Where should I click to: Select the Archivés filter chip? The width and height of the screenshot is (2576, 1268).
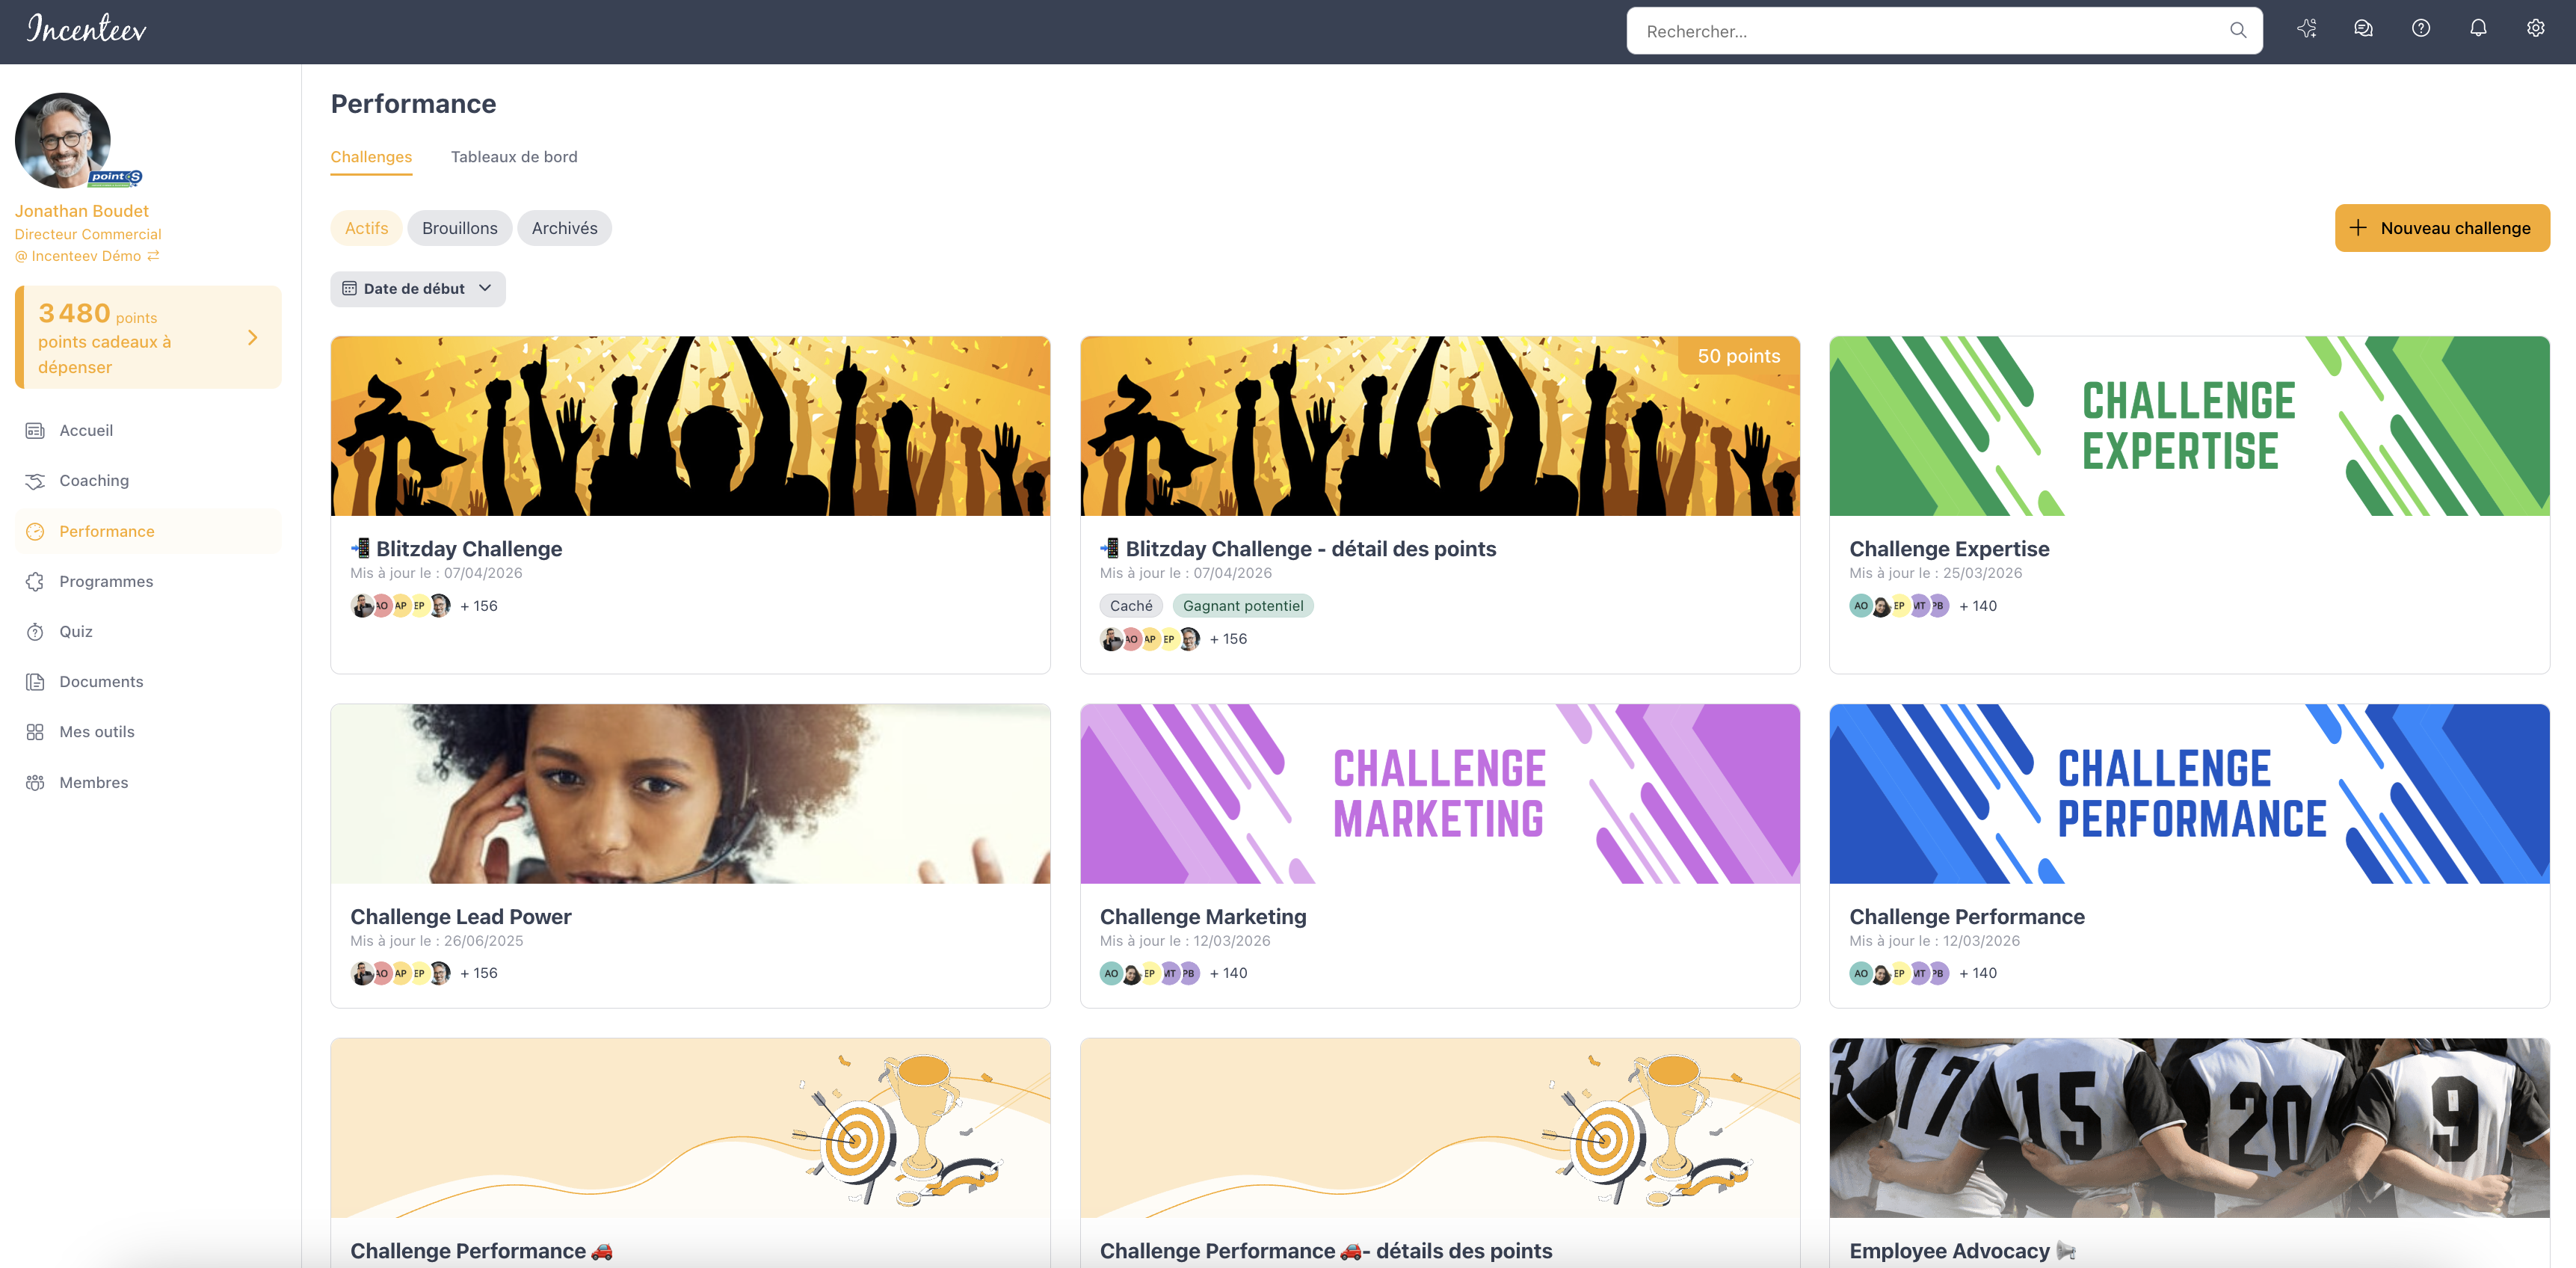564,228
